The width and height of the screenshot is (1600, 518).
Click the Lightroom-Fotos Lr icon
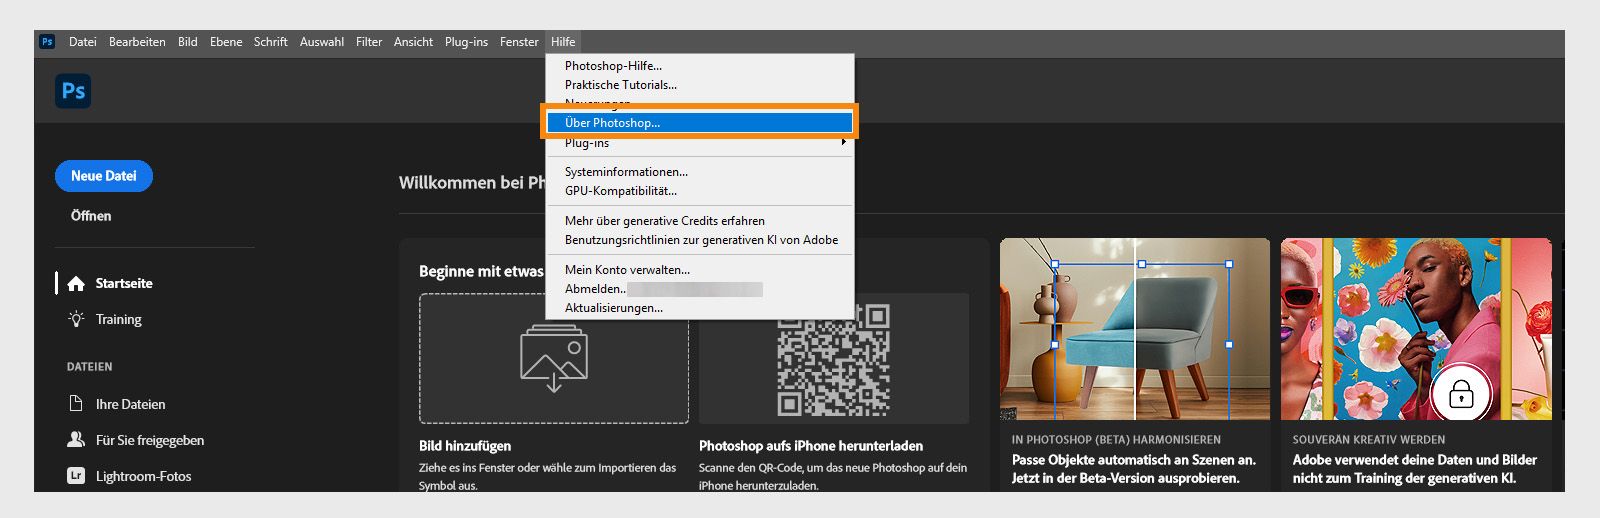click(76, 476)
